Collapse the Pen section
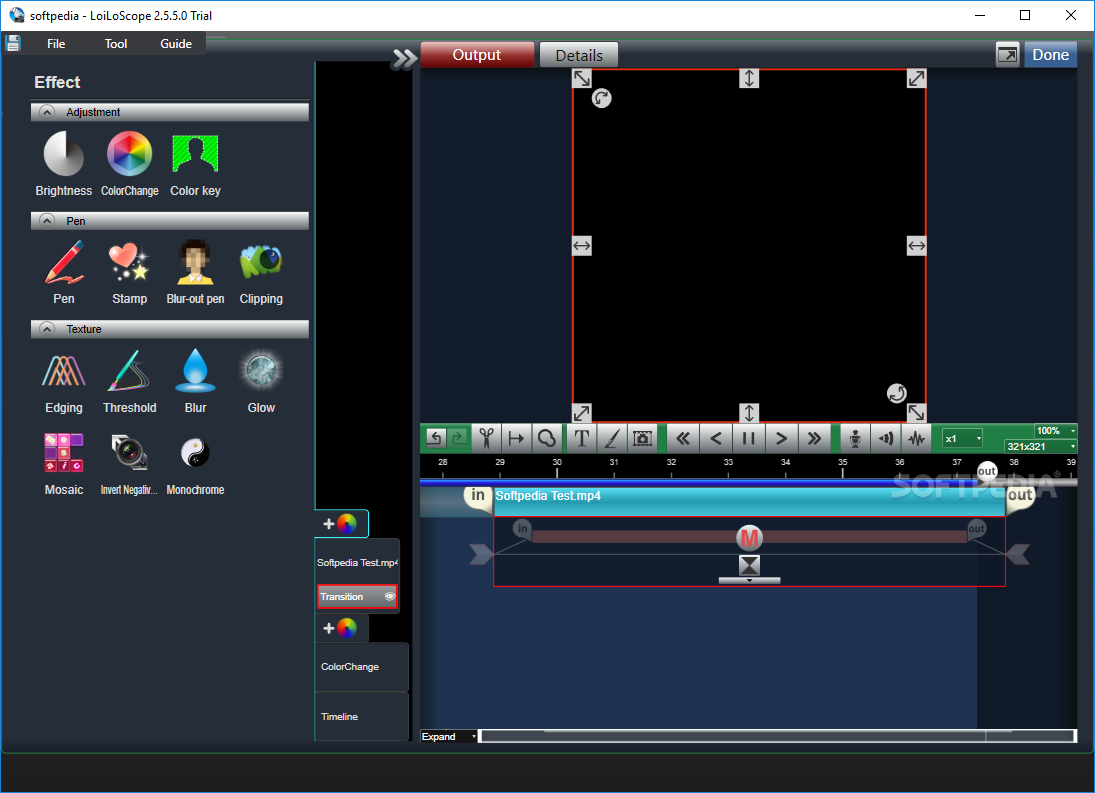This screenshot has width=1095, height=793. point(47,221)
